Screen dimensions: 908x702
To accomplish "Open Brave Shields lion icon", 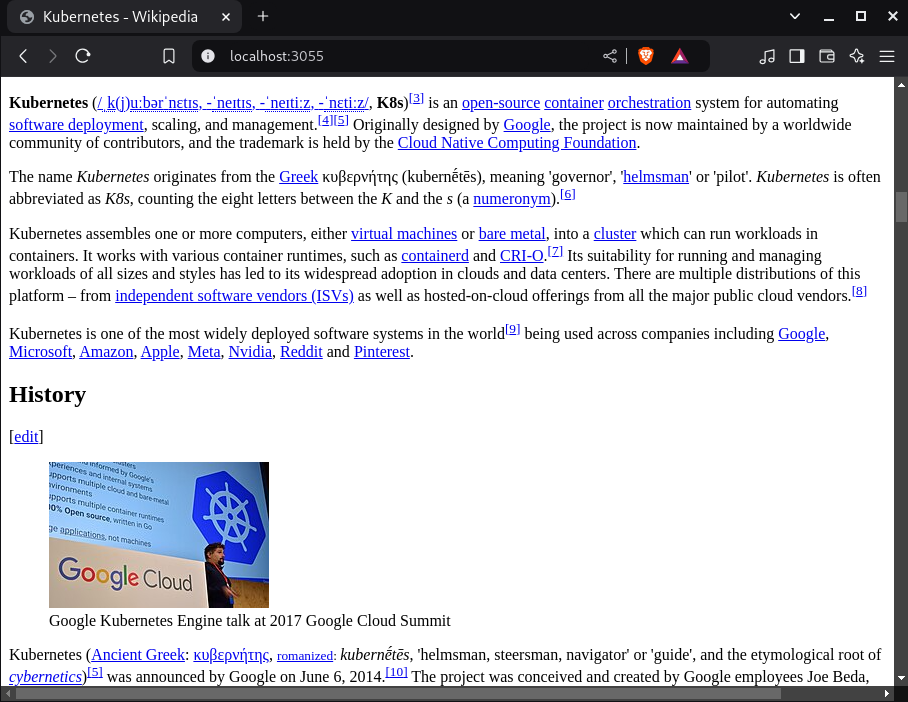I will [x=646, y=56].
